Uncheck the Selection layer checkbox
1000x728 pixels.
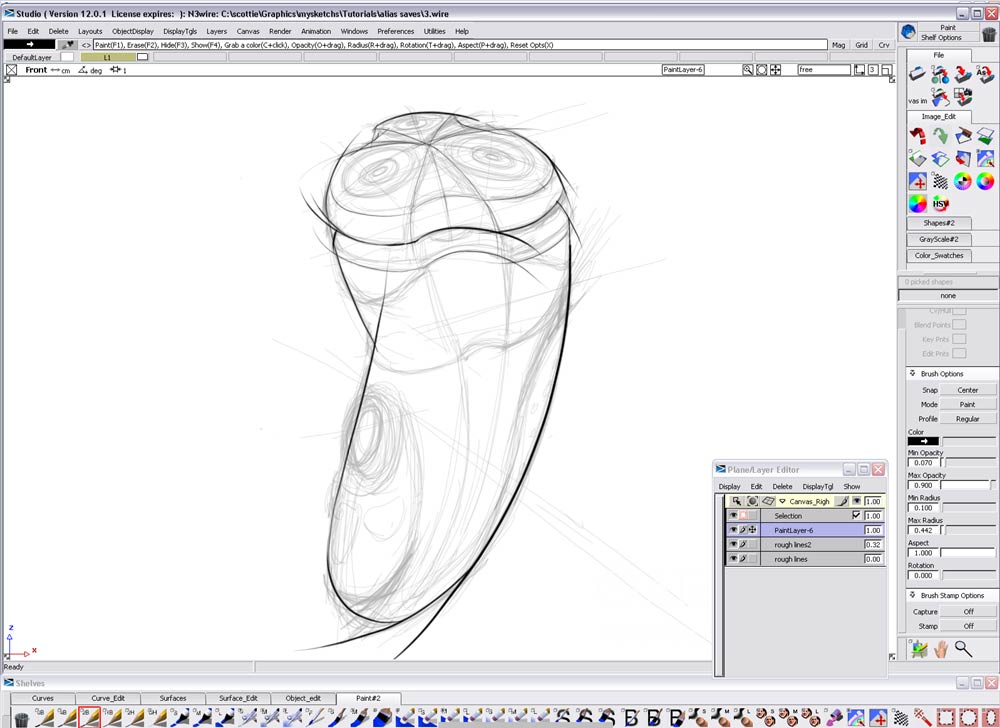click(x=856, y=515)
